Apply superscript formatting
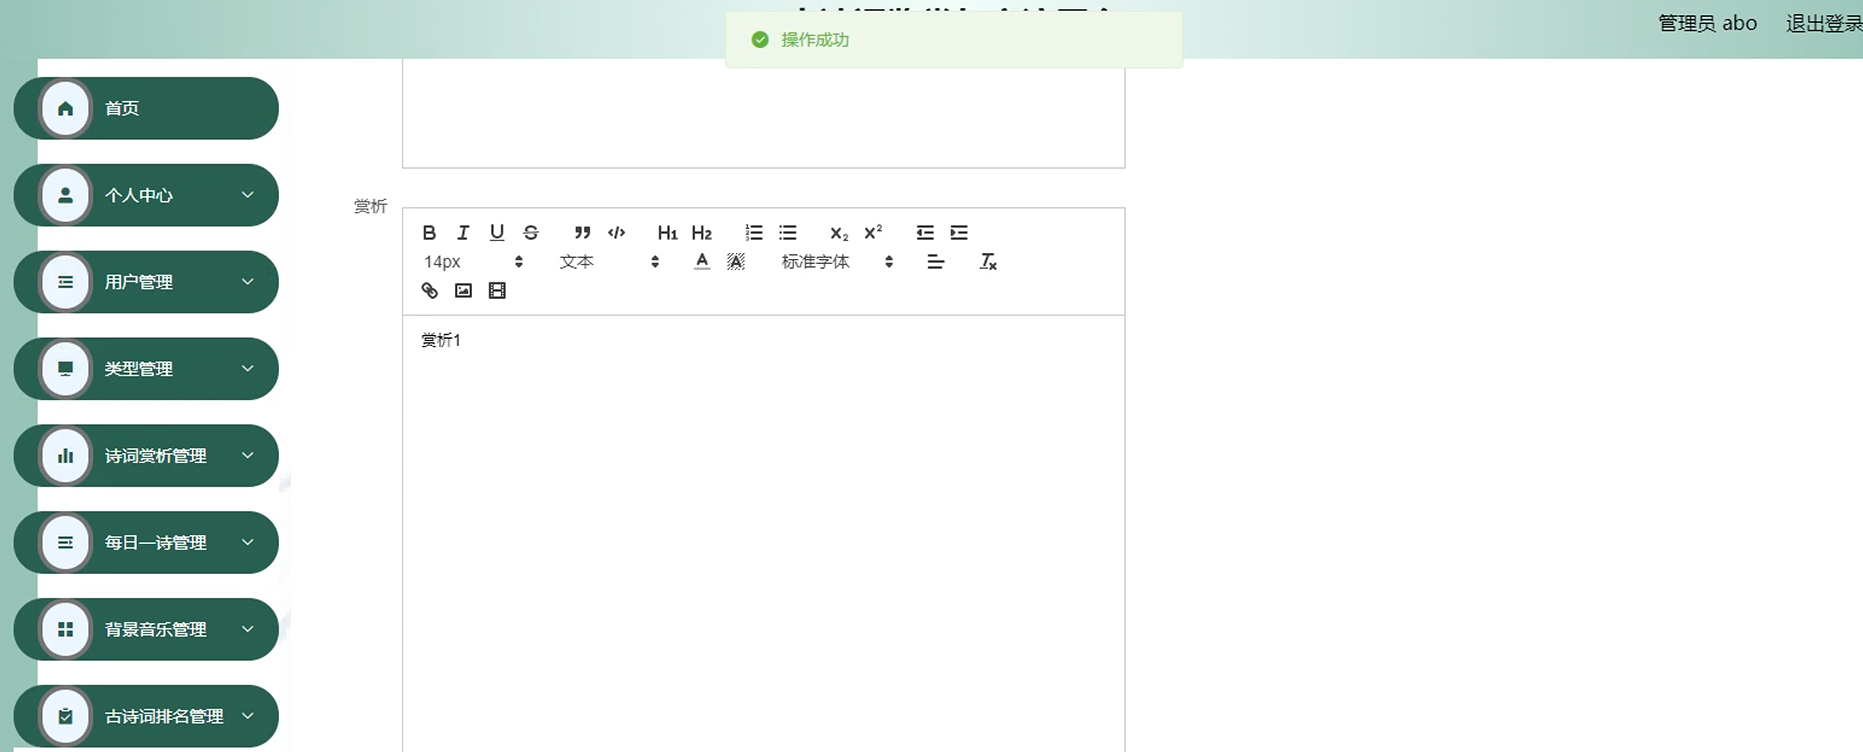This screenshot has width=1863, height=752. pos(873,233)
